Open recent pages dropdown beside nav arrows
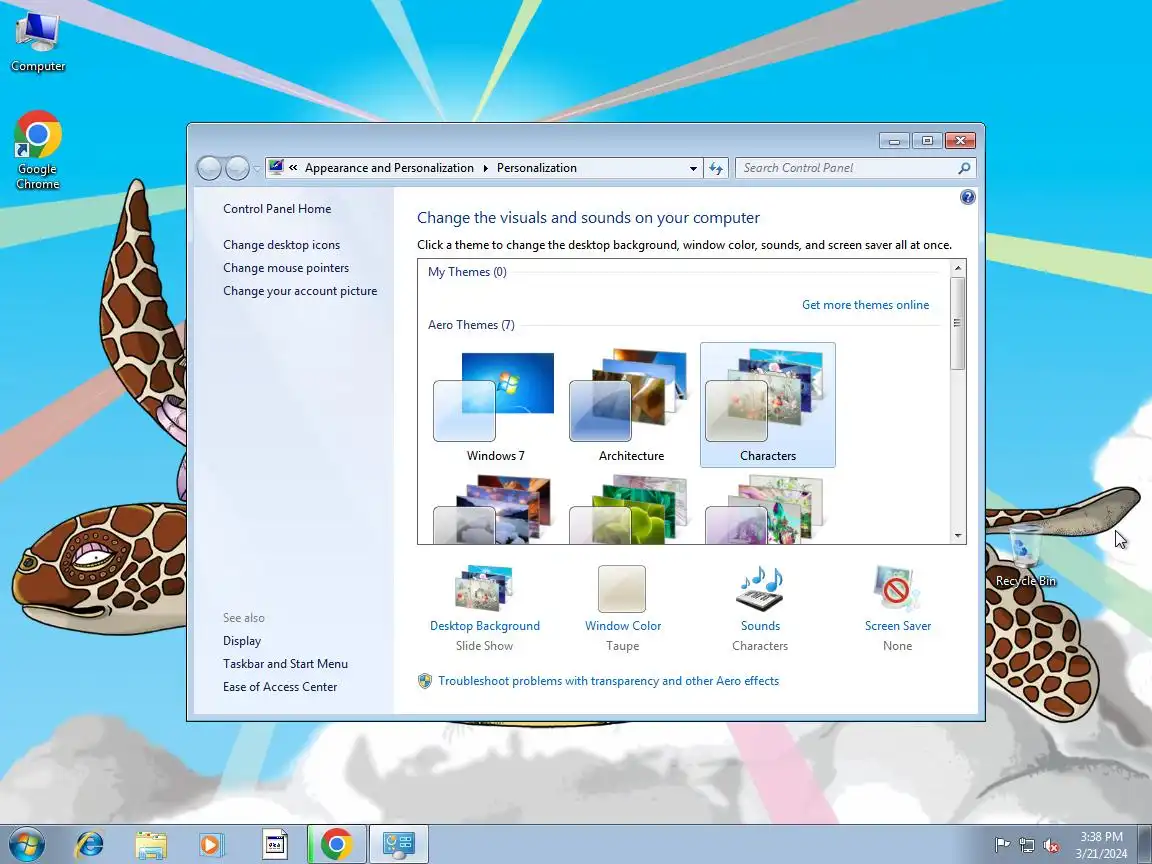1152x864 pixels. tap(256, 168)
